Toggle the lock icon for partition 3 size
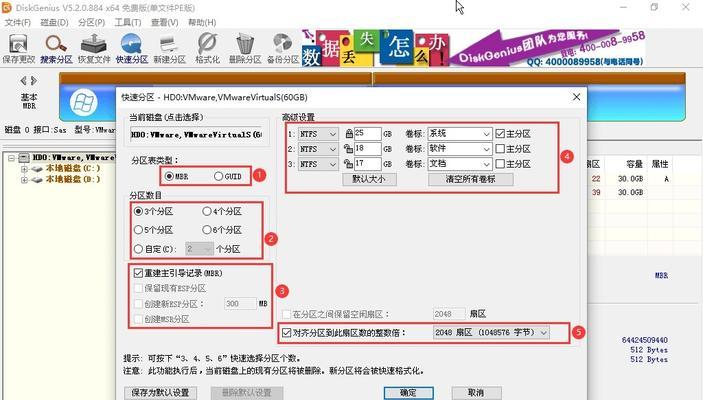 pos(348,164)
